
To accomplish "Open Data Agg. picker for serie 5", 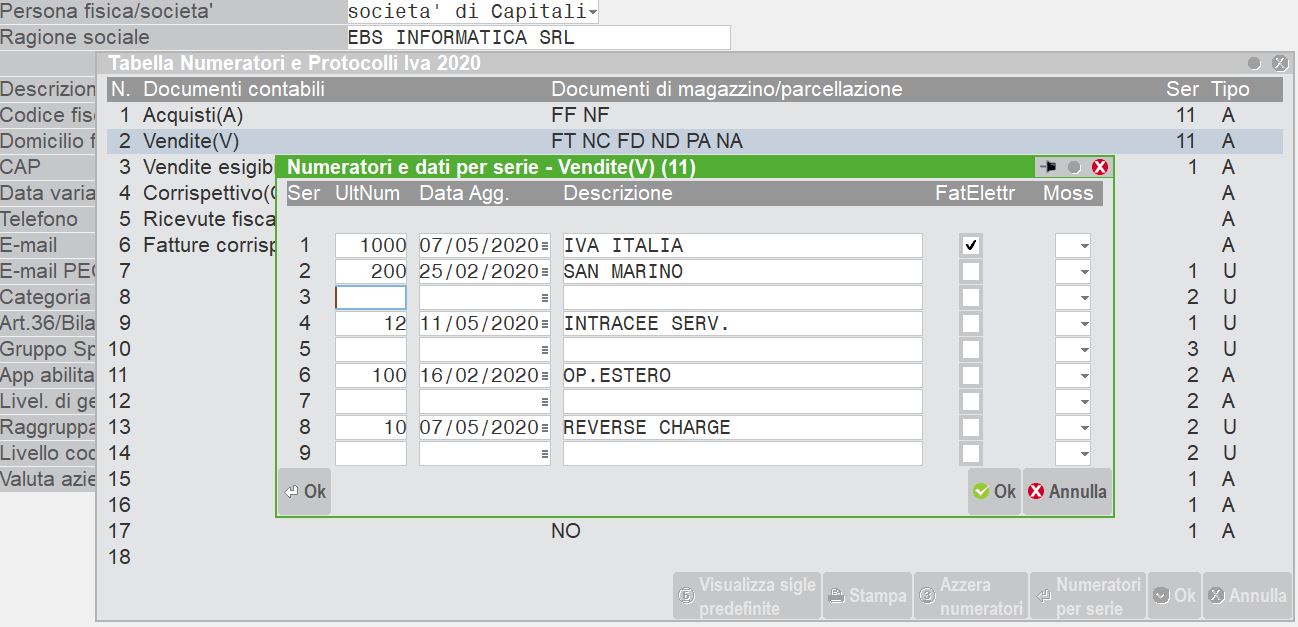I will pos(543,347).
